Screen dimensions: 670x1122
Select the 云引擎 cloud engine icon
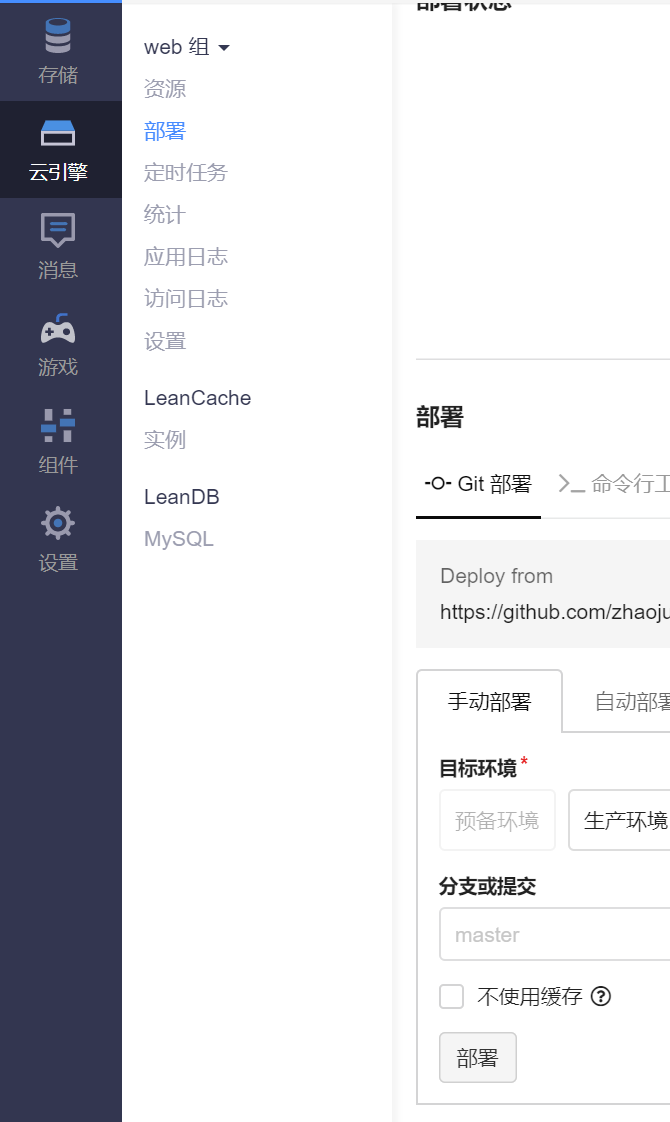click(x=58, y=133)
